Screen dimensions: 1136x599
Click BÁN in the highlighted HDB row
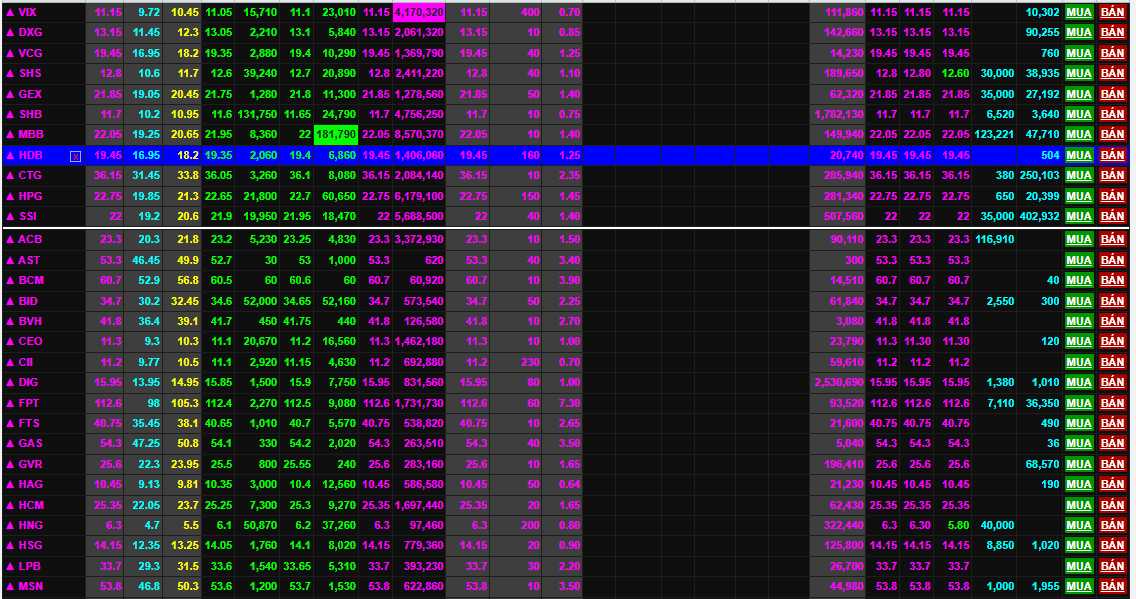(1112, 156)
